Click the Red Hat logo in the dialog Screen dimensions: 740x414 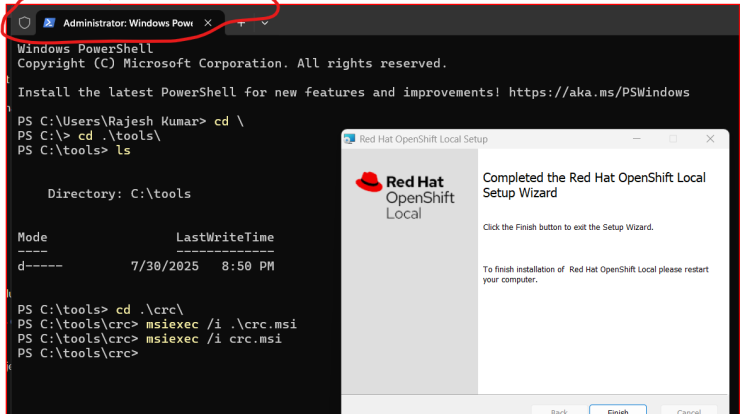point(405,195)
